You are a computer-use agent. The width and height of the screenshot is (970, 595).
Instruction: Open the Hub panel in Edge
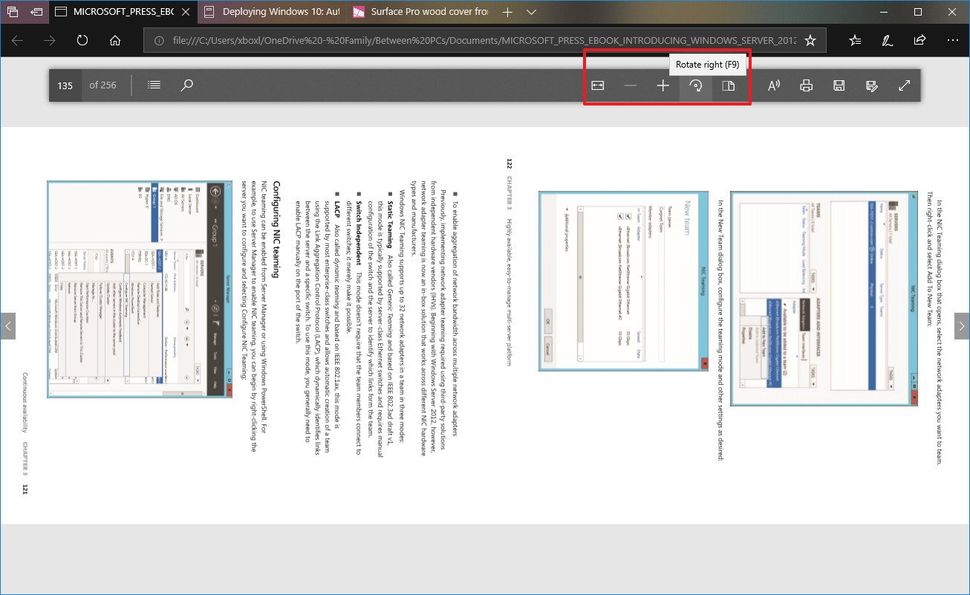point(854,40)
